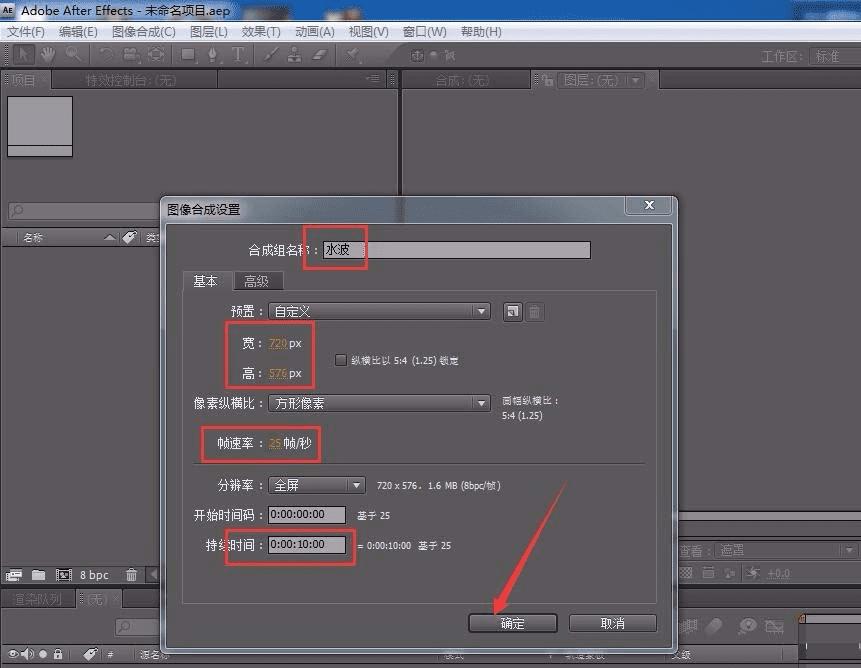Click the interpret footage icon in Project panel

point(14,575)
